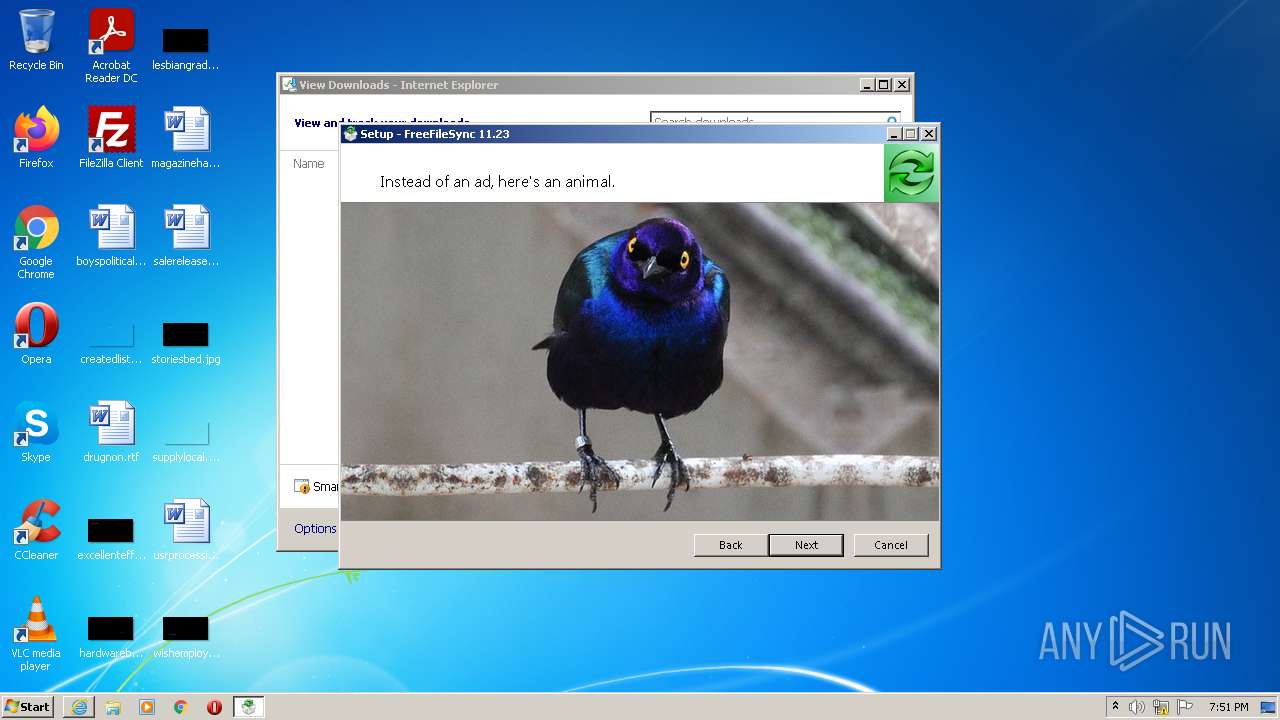The height and width of the screenshot is (720, 1280).
Task: Select the magazineha... Word document icon
Action: pos(186,138)
